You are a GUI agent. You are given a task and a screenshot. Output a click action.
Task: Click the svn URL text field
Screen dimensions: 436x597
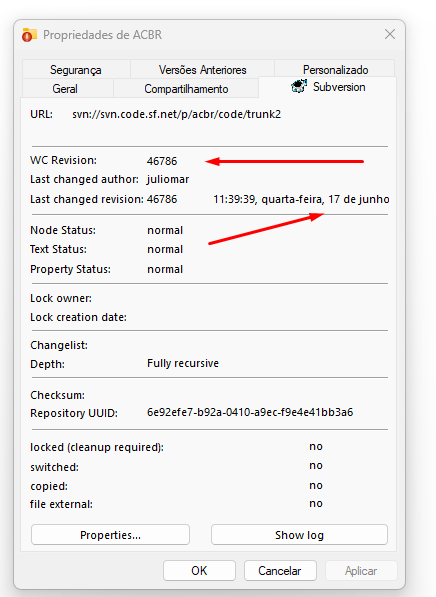(177, 114)
